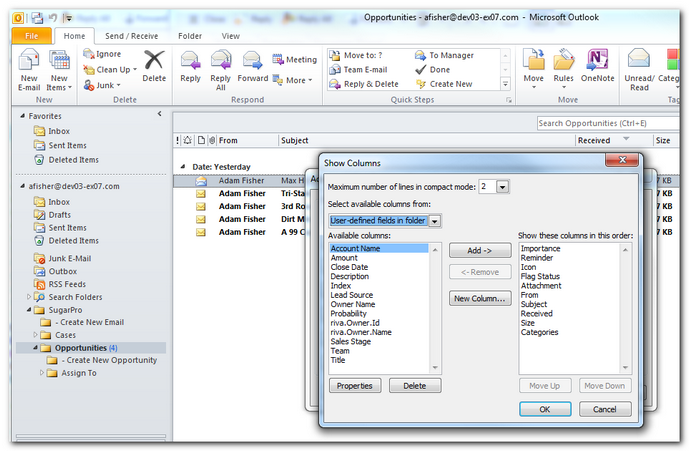This screenshot has height=451, width=689.
Task: Click the Undo icon in quick access toolbar
Action: coord(53,18)
